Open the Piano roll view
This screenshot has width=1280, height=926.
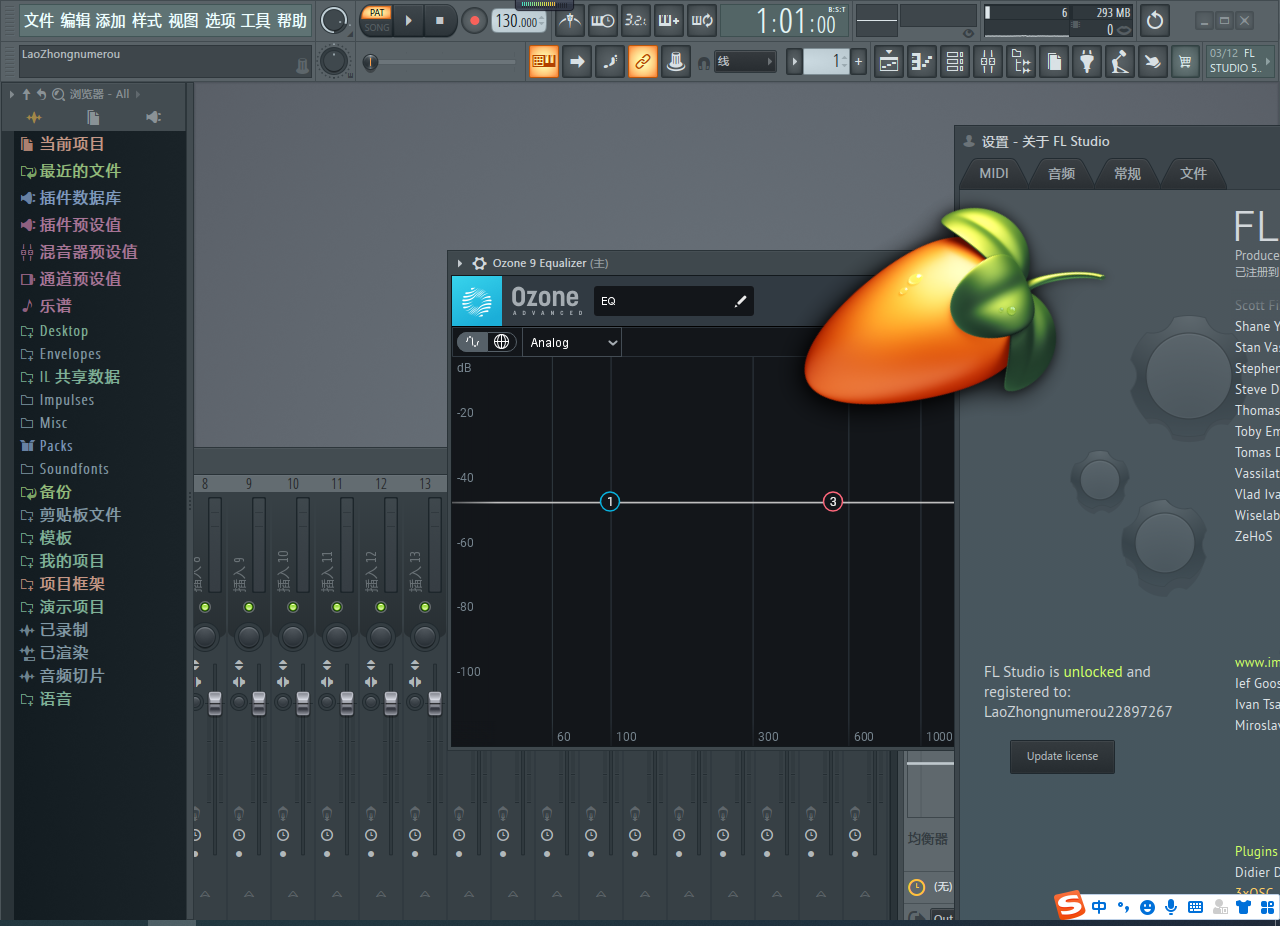[x=921, y=61]
